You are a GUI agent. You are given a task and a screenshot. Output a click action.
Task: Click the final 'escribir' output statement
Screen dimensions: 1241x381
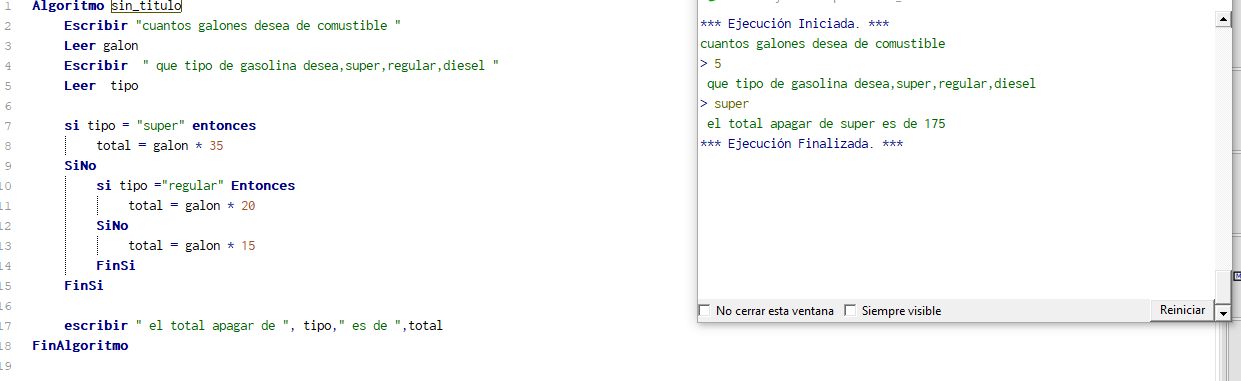[253, 326]
